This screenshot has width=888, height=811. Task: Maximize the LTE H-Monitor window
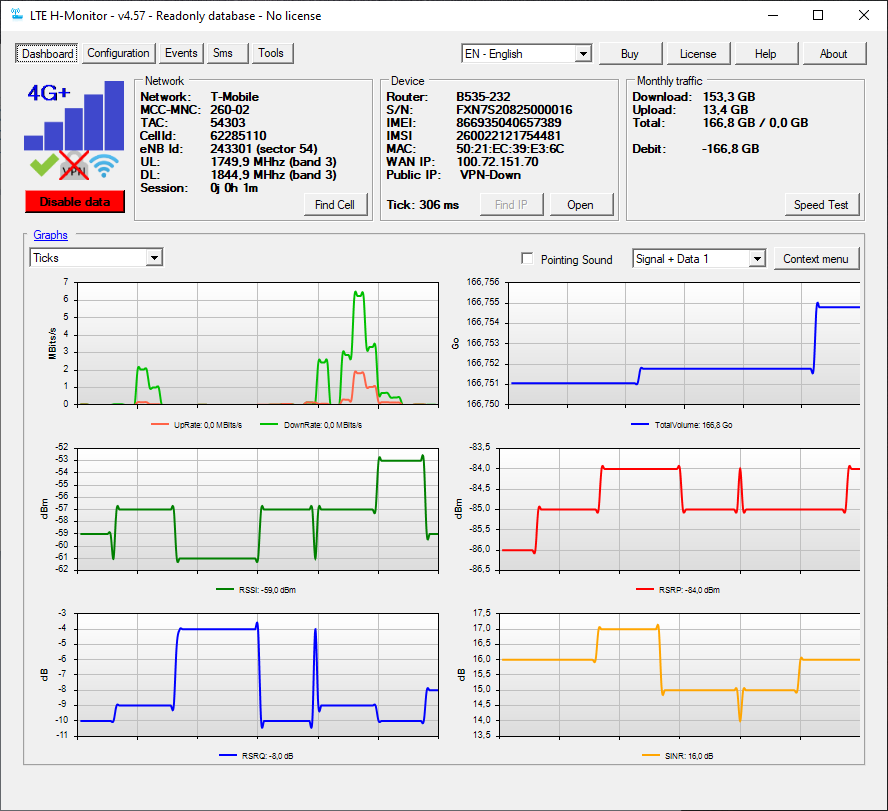[818, 15]
